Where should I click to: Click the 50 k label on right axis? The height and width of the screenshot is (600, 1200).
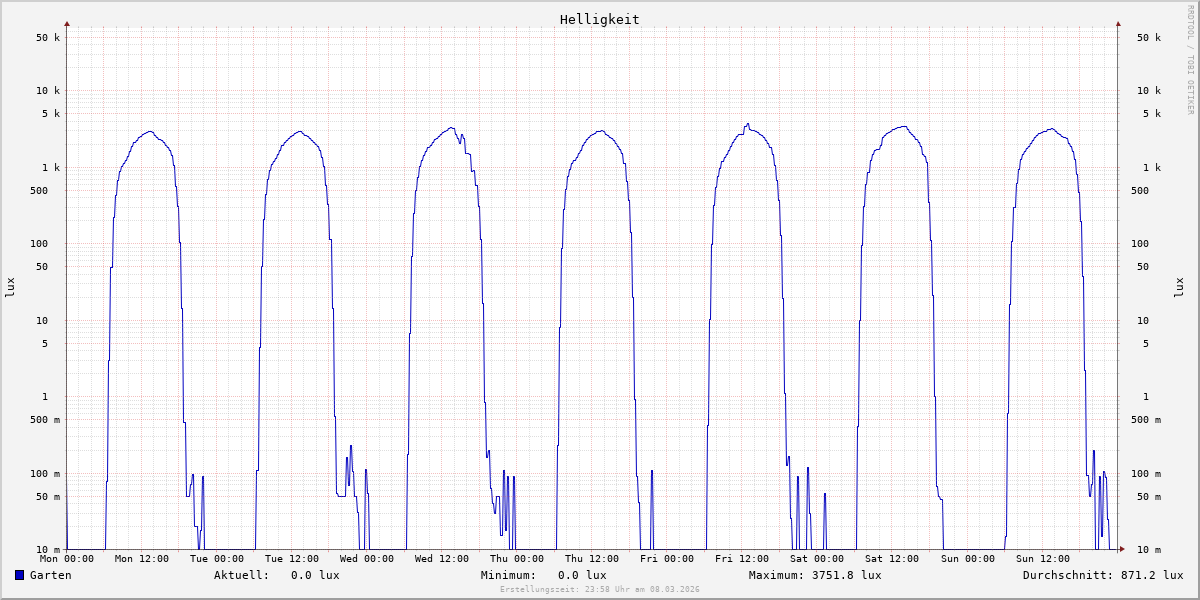tap(1149, 38)
